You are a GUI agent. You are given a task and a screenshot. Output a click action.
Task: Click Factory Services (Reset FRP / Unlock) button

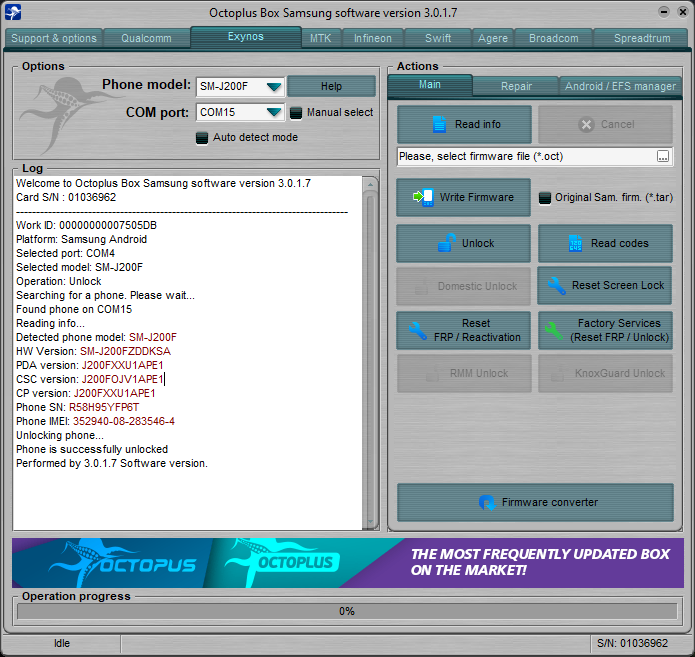(x=605, y=330)
